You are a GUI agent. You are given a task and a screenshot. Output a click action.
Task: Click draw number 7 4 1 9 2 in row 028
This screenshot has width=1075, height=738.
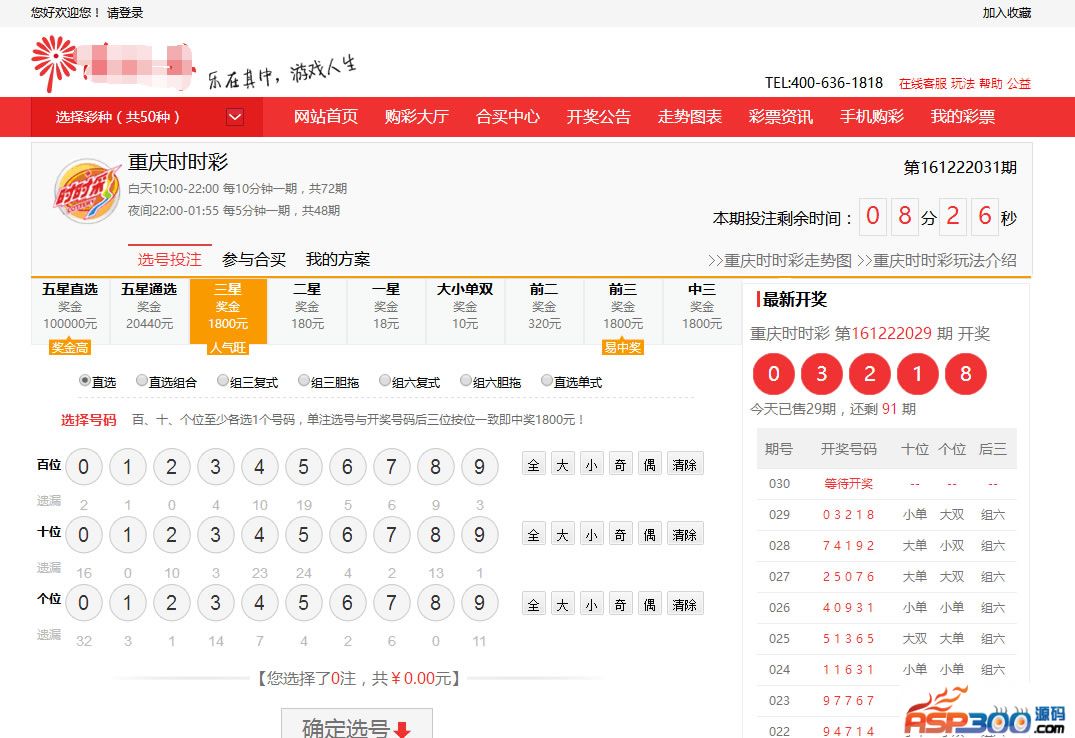[849, 546]
